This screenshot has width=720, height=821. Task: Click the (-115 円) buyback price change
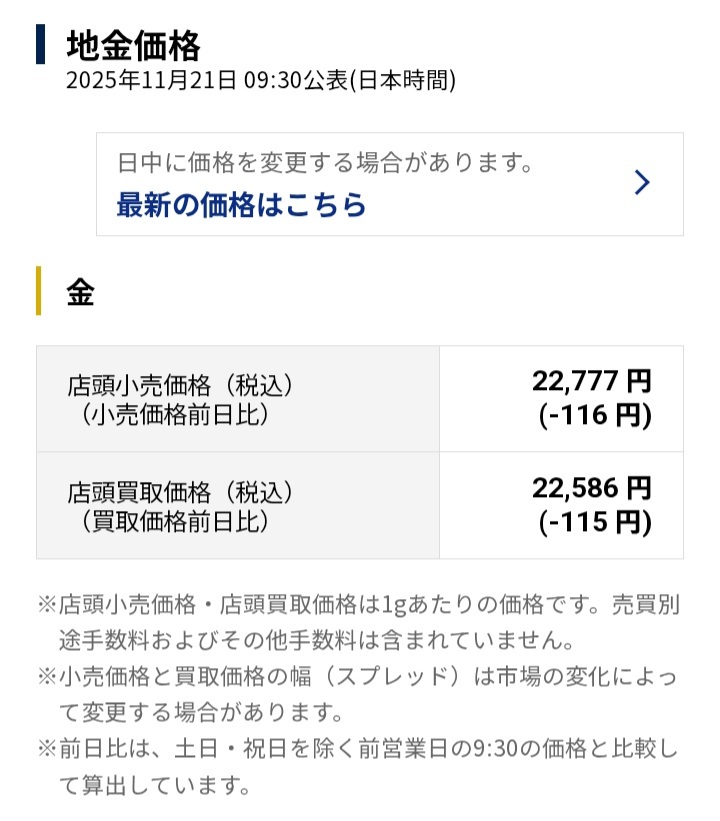coord(594,521)
